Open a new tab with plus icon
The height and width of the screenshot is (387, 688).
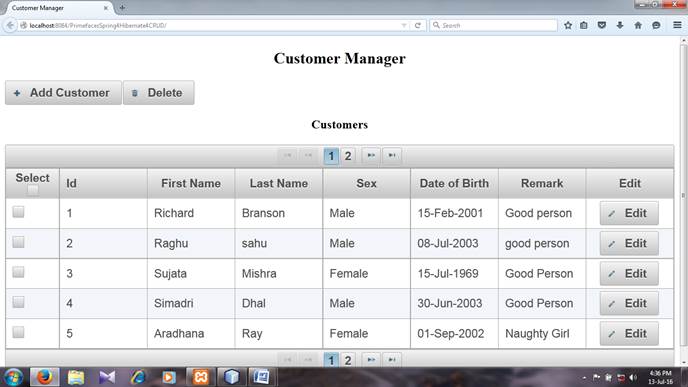122,7
